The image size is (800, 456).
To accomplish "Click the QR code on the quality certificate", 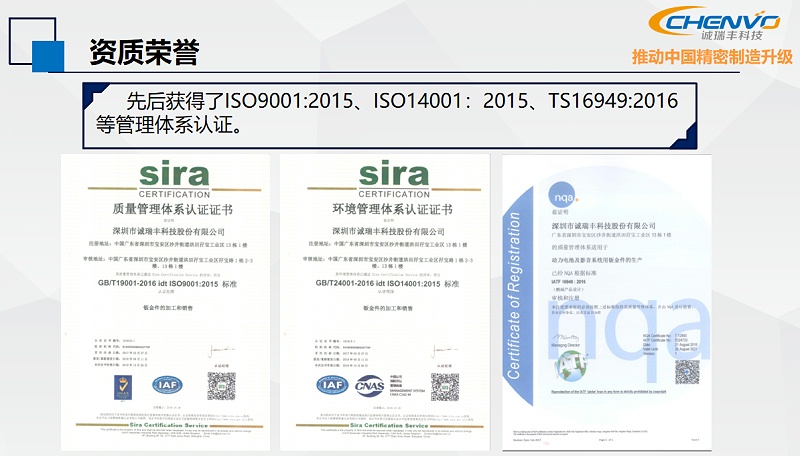I will (220, 386).
